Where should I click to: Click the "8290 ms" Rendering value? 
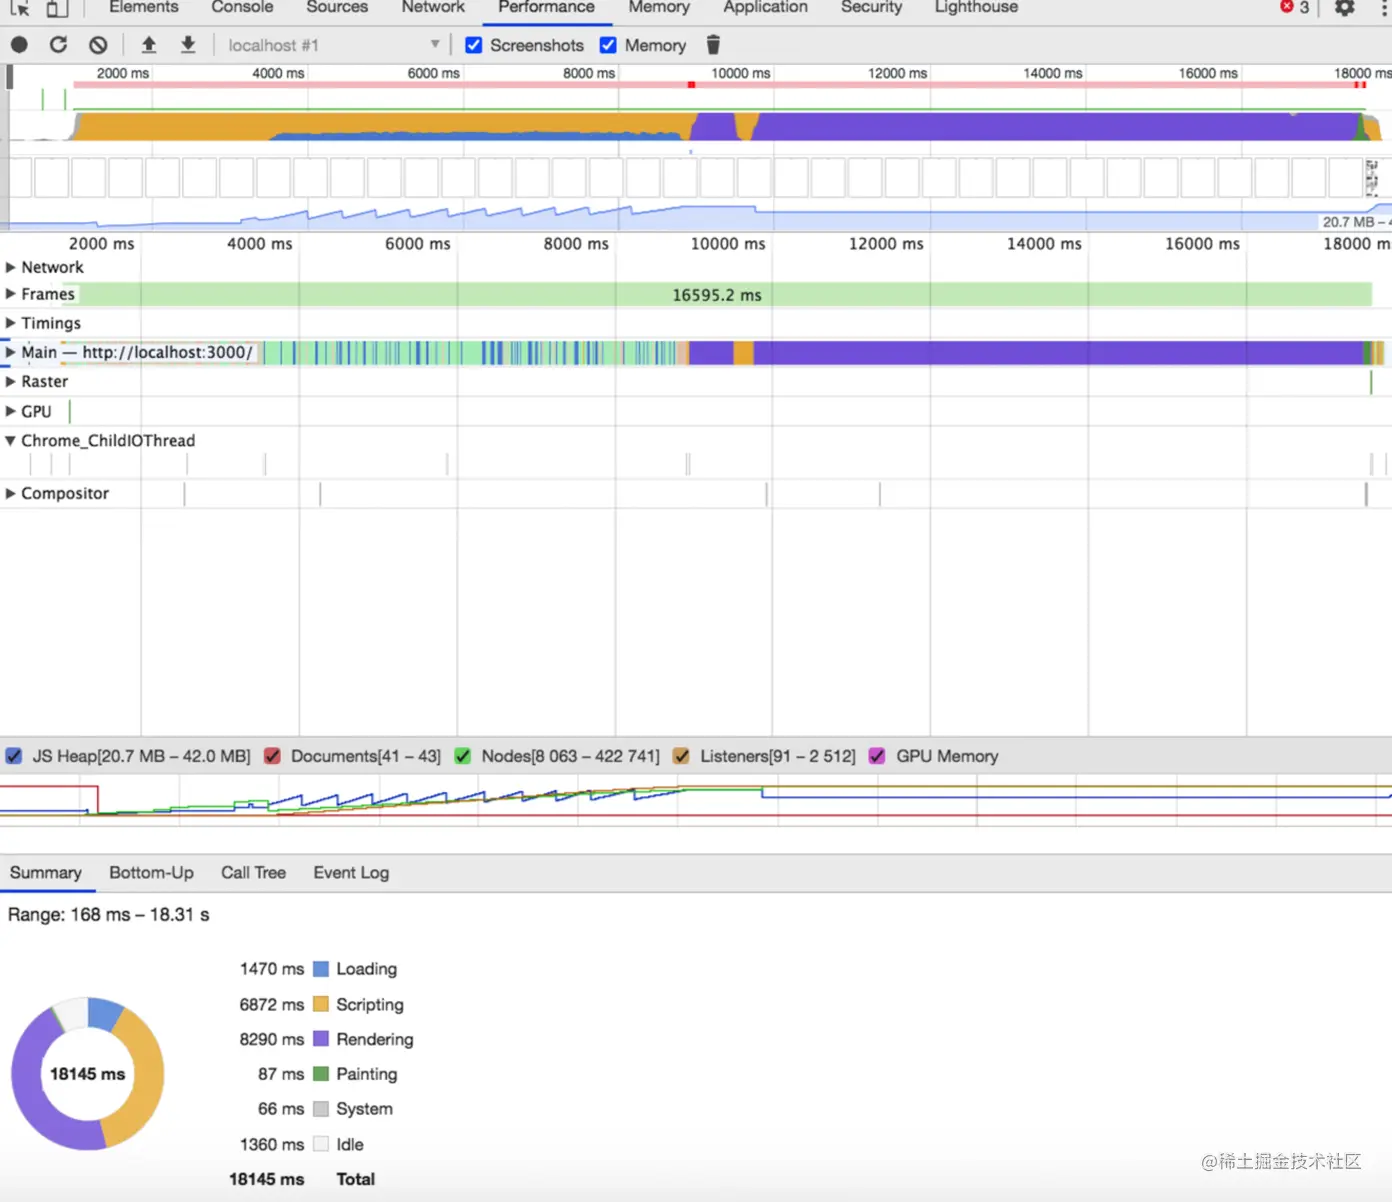click(x=272, y=1039)
